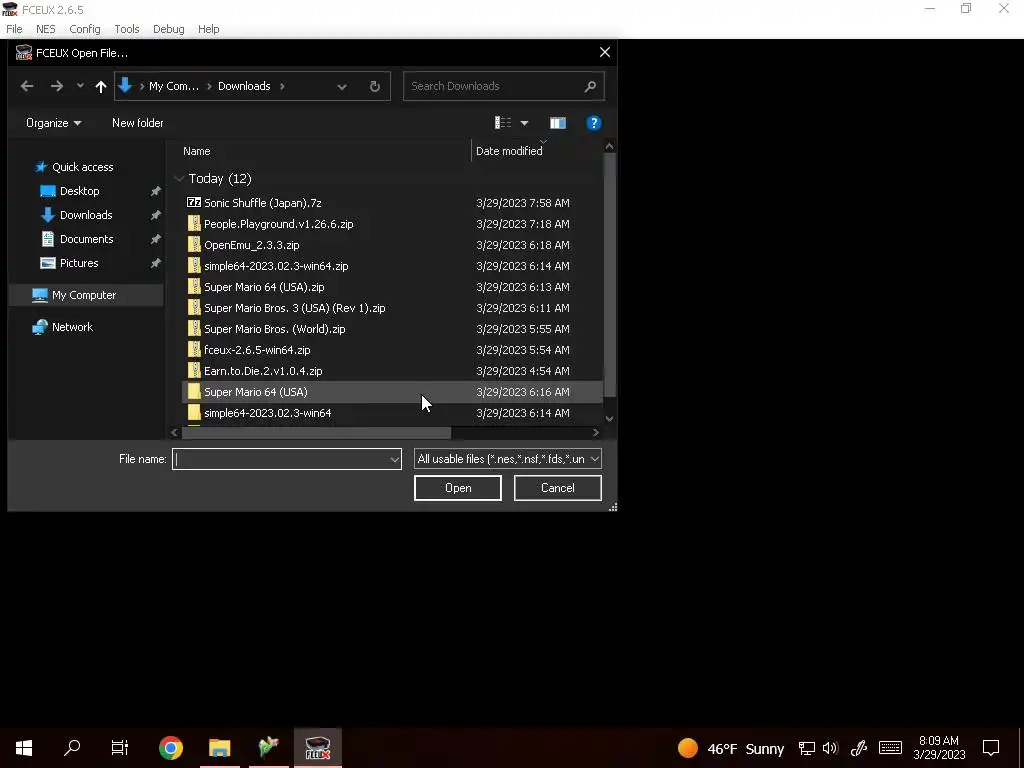This screenshot has height=768, width=1024.
Task: Sort files by Name column
Action: click(197, 151)
